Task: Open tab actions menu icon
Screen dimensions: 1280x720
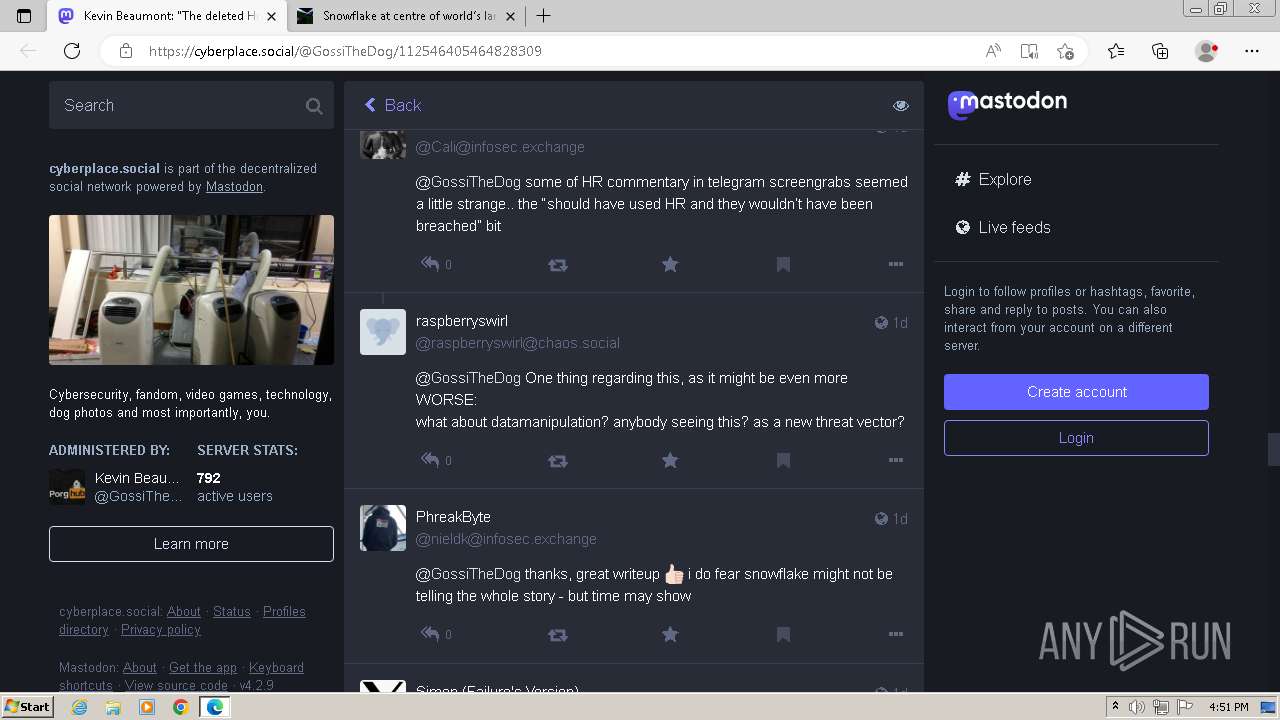Action: click(x=24, y=16)
